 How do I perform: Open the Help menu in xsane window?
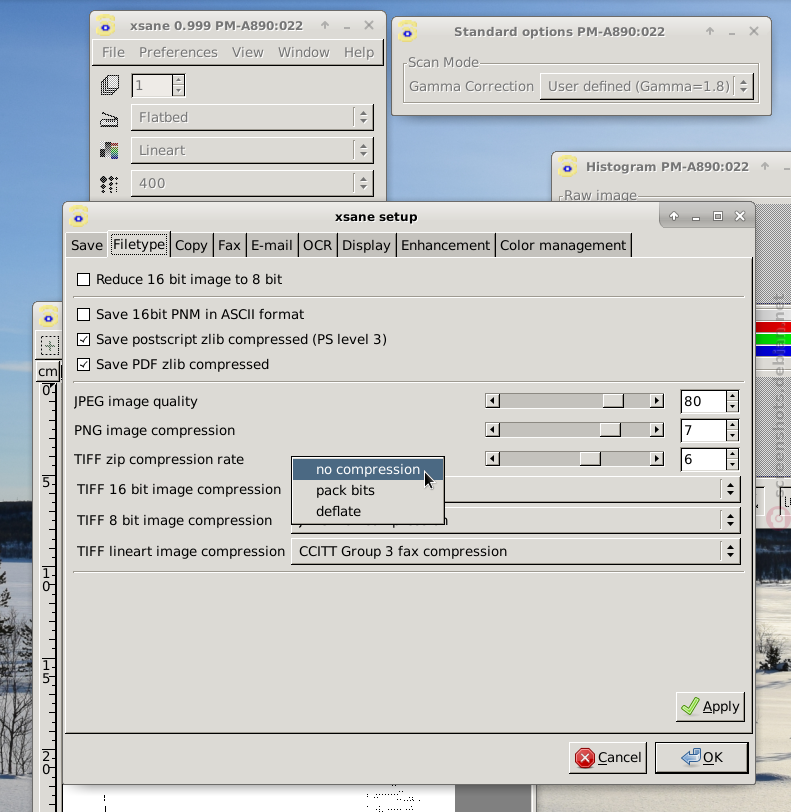(359, 52)
